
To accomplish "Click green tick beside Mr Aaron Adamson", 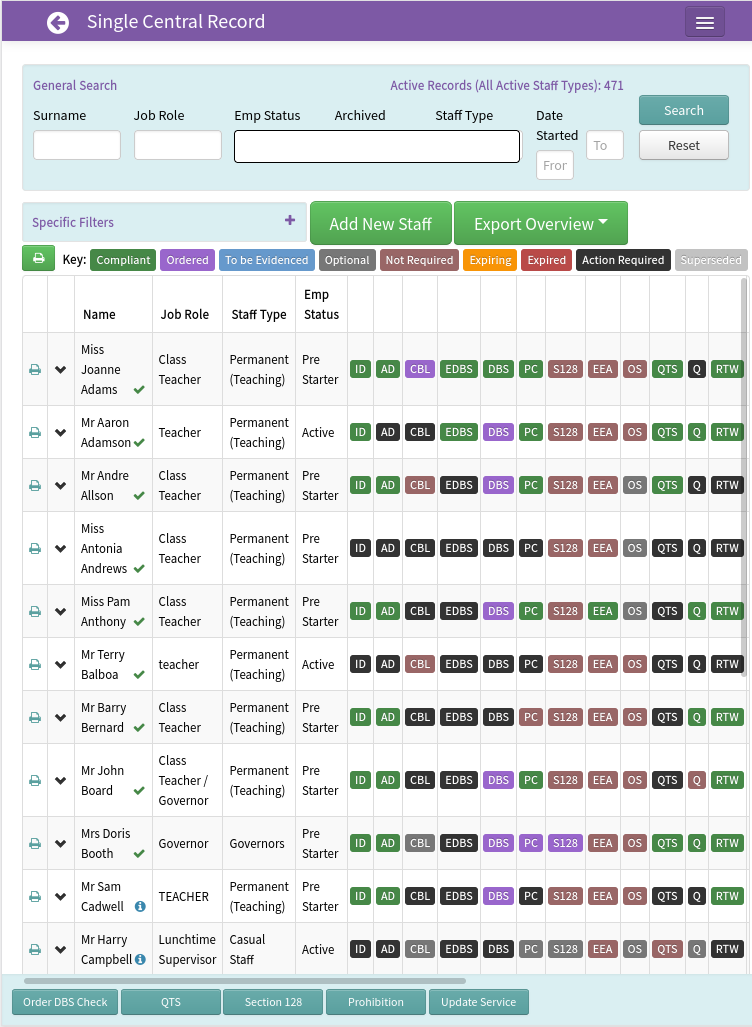I will (x=139, y=443).
